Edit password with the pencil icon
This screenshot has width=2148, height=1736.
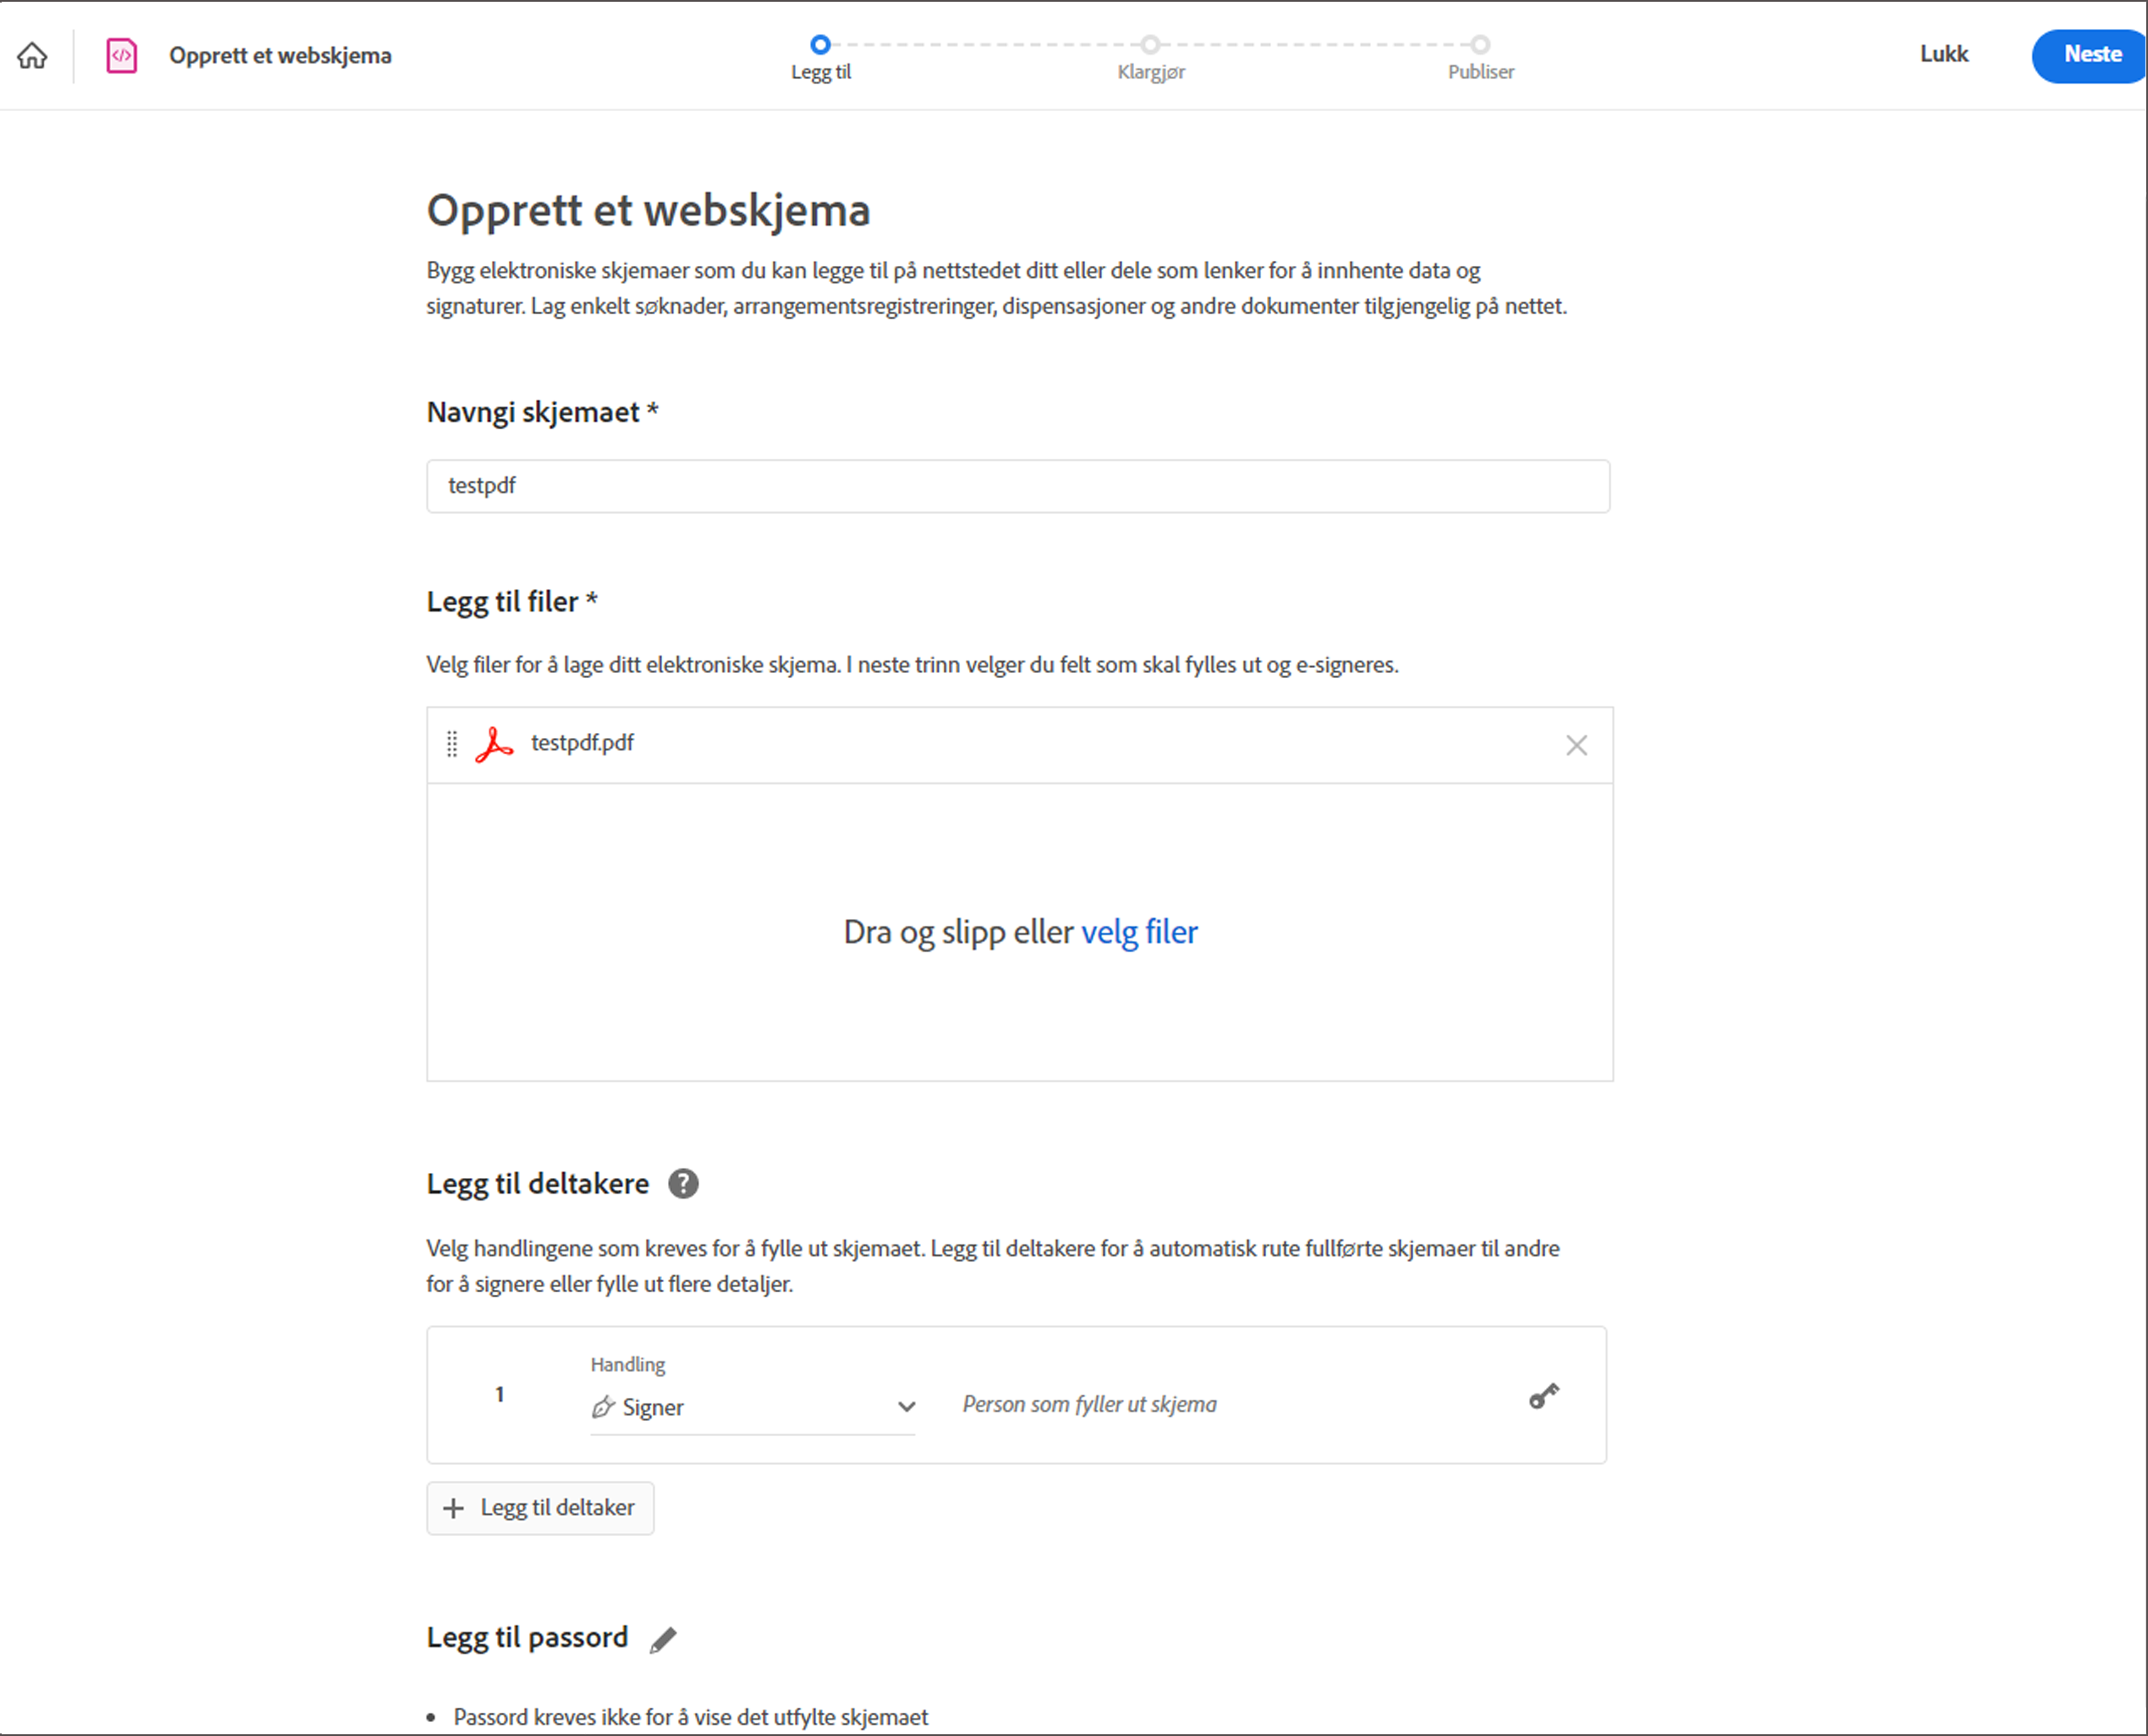point(663,1640)
